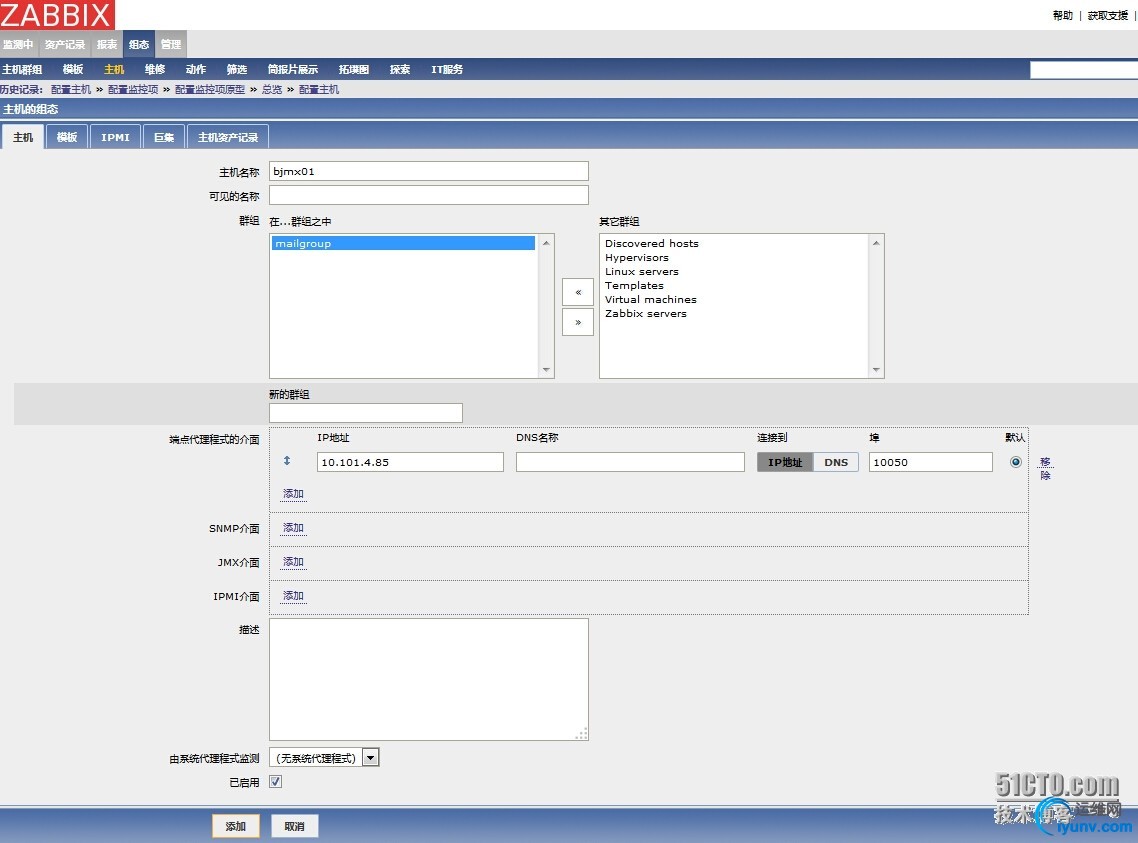Focus the DNS名称 input field
Viewport: 1138px width, 843px height.
click(630, 462)
